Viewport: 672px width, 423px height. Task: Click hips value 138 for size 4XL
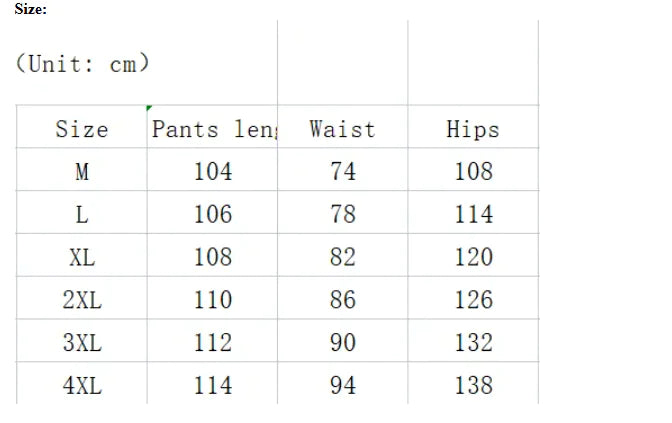[473, 386]
